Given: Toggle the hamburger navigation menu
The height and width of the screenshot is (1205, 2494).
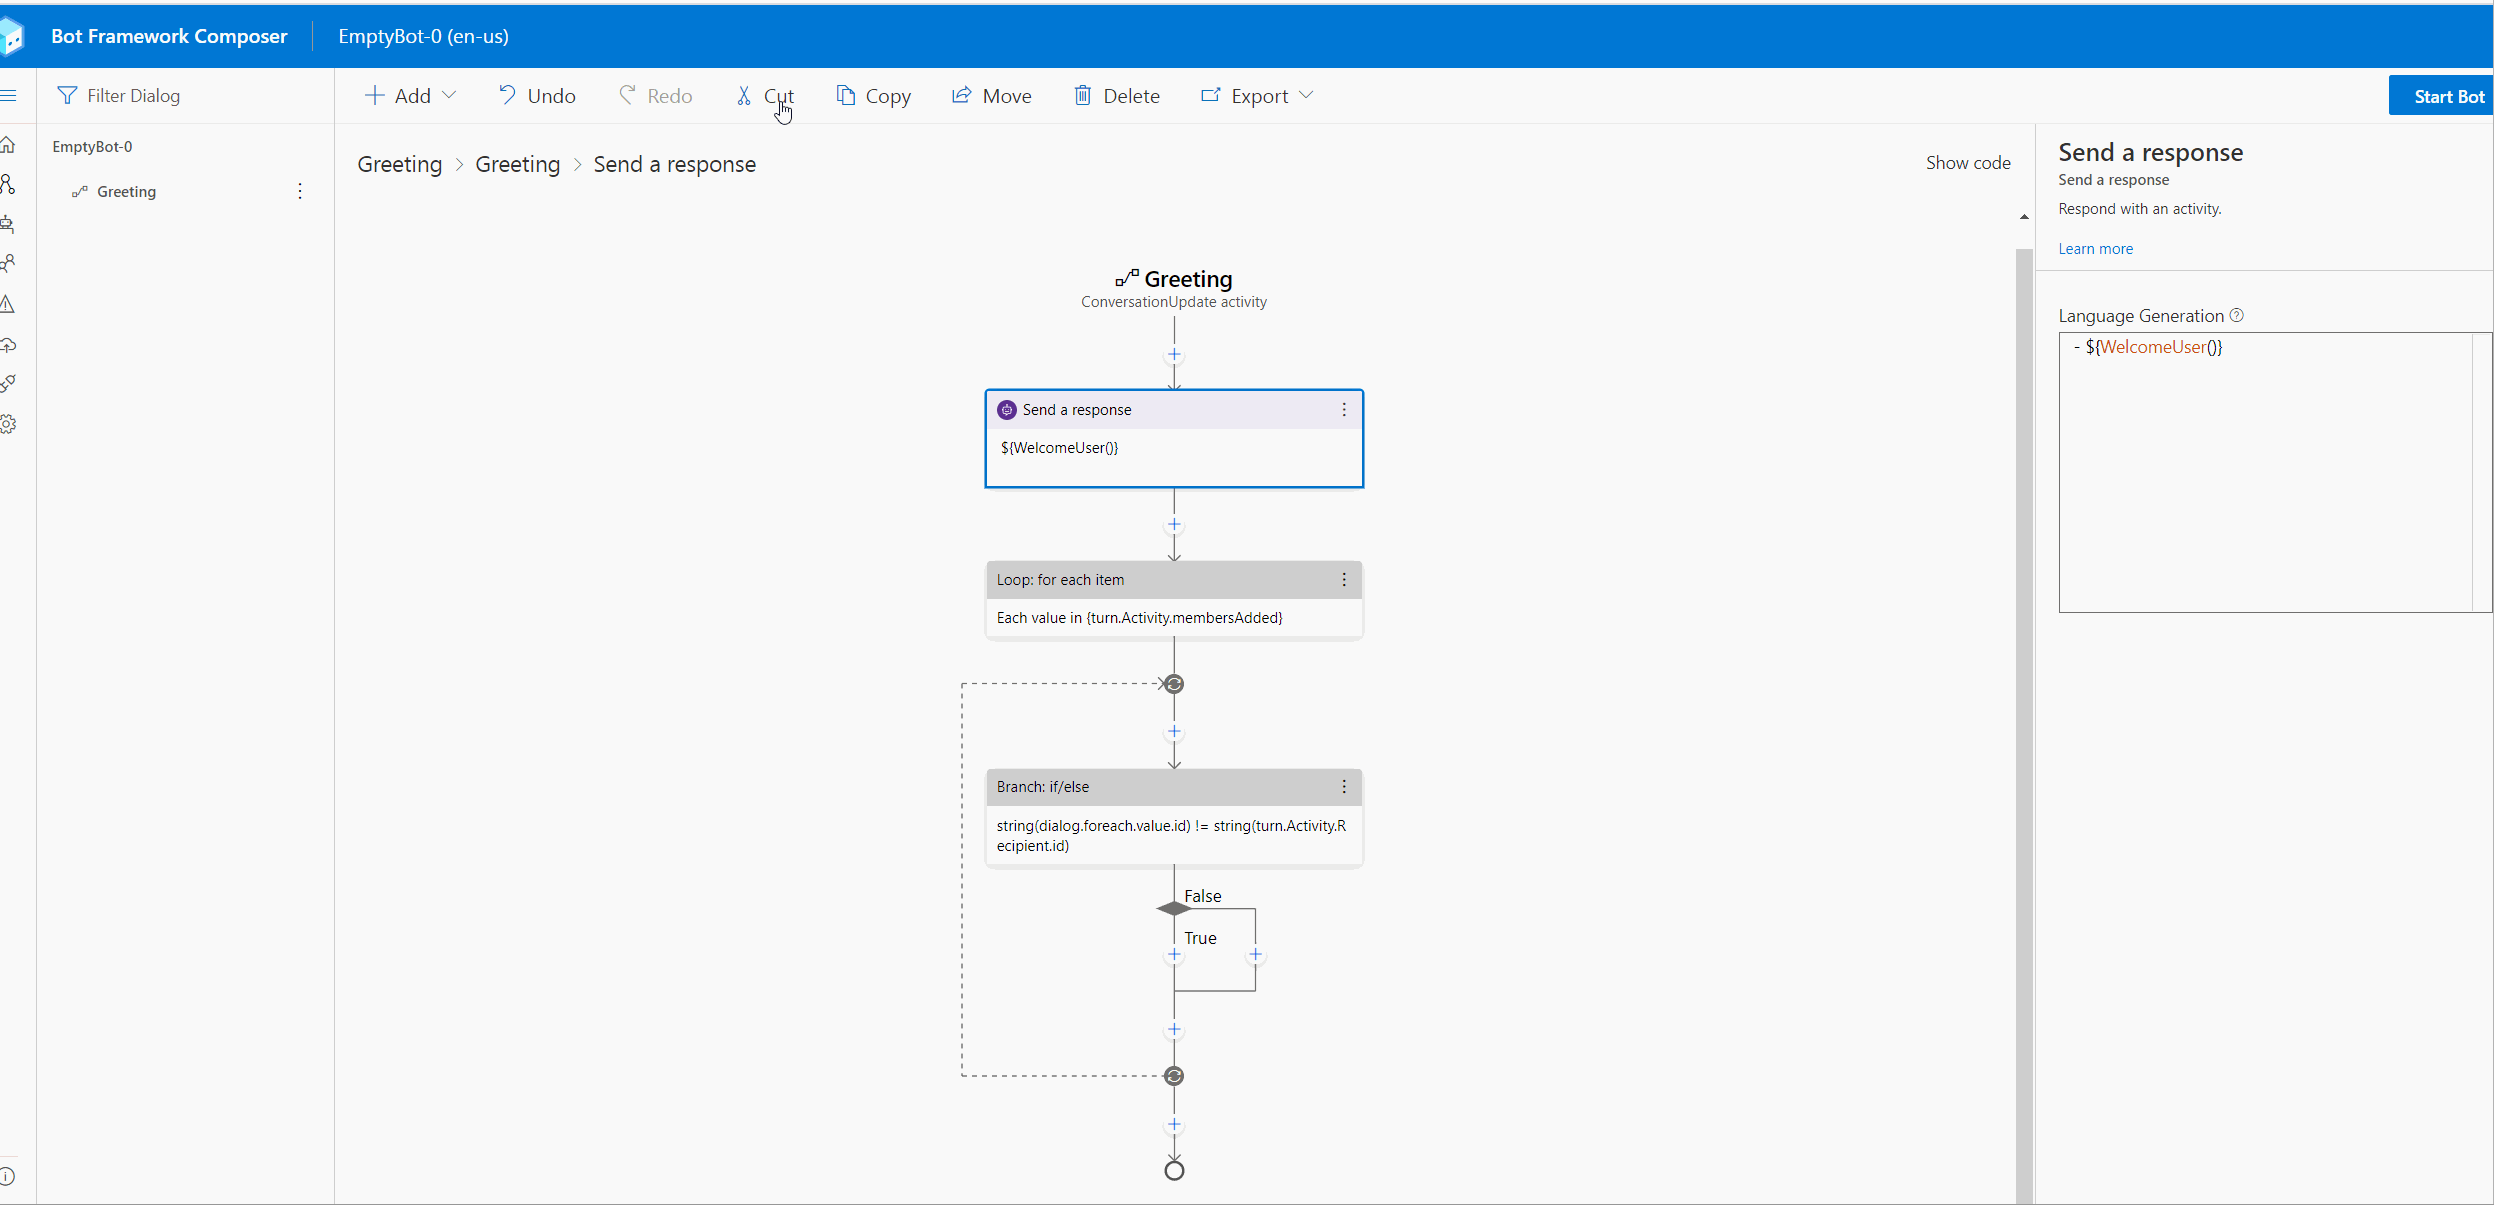Looking at the screenshot, I should pos(8,96).
